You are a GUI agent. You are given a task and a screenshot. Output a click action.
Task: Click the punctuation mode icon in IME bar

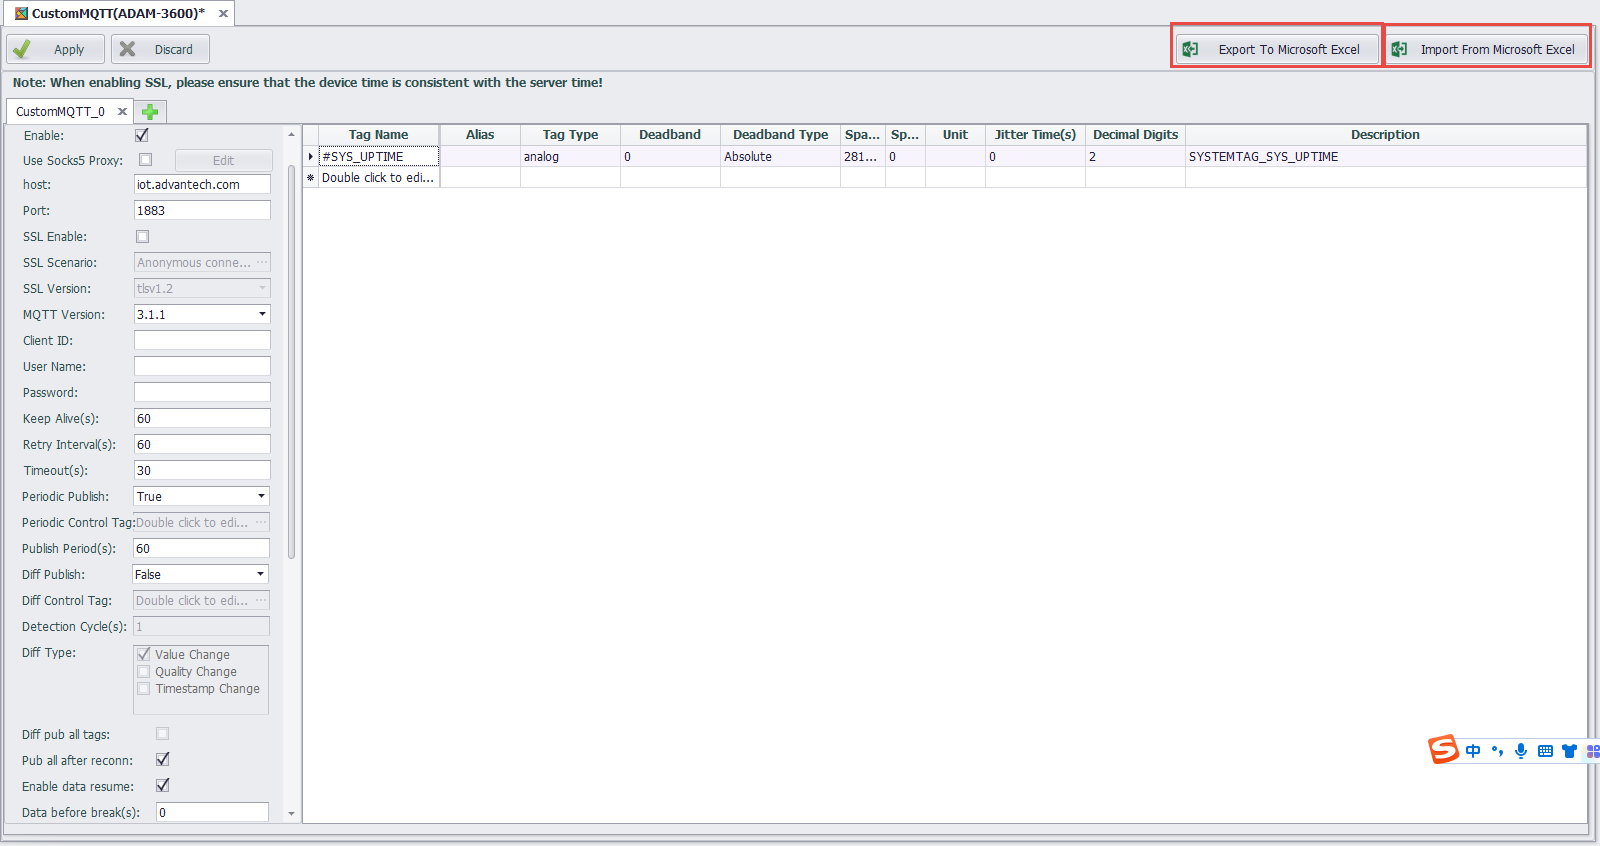click(1497, 751)
